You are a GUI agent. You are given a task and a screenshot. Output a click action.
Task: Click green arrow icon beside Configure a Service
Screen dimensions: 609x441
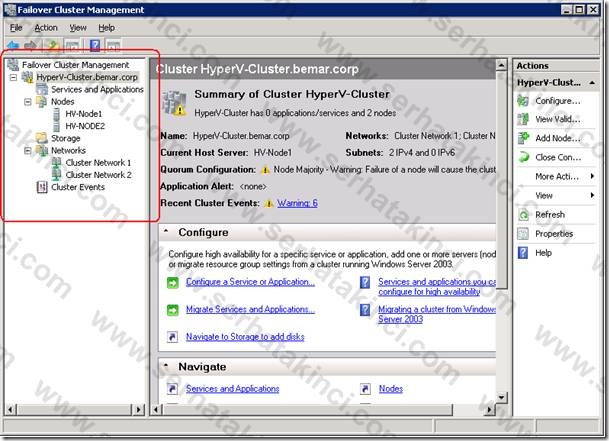172,282
